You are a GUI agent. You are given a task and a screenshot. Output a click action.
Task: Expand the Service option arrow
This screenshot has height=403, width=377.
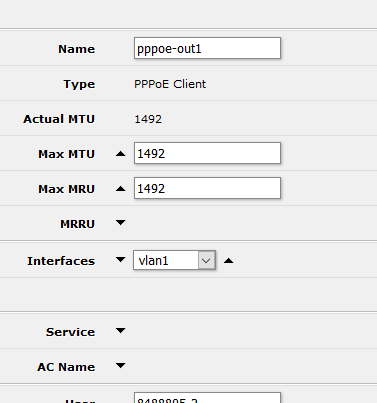(120, 331)
